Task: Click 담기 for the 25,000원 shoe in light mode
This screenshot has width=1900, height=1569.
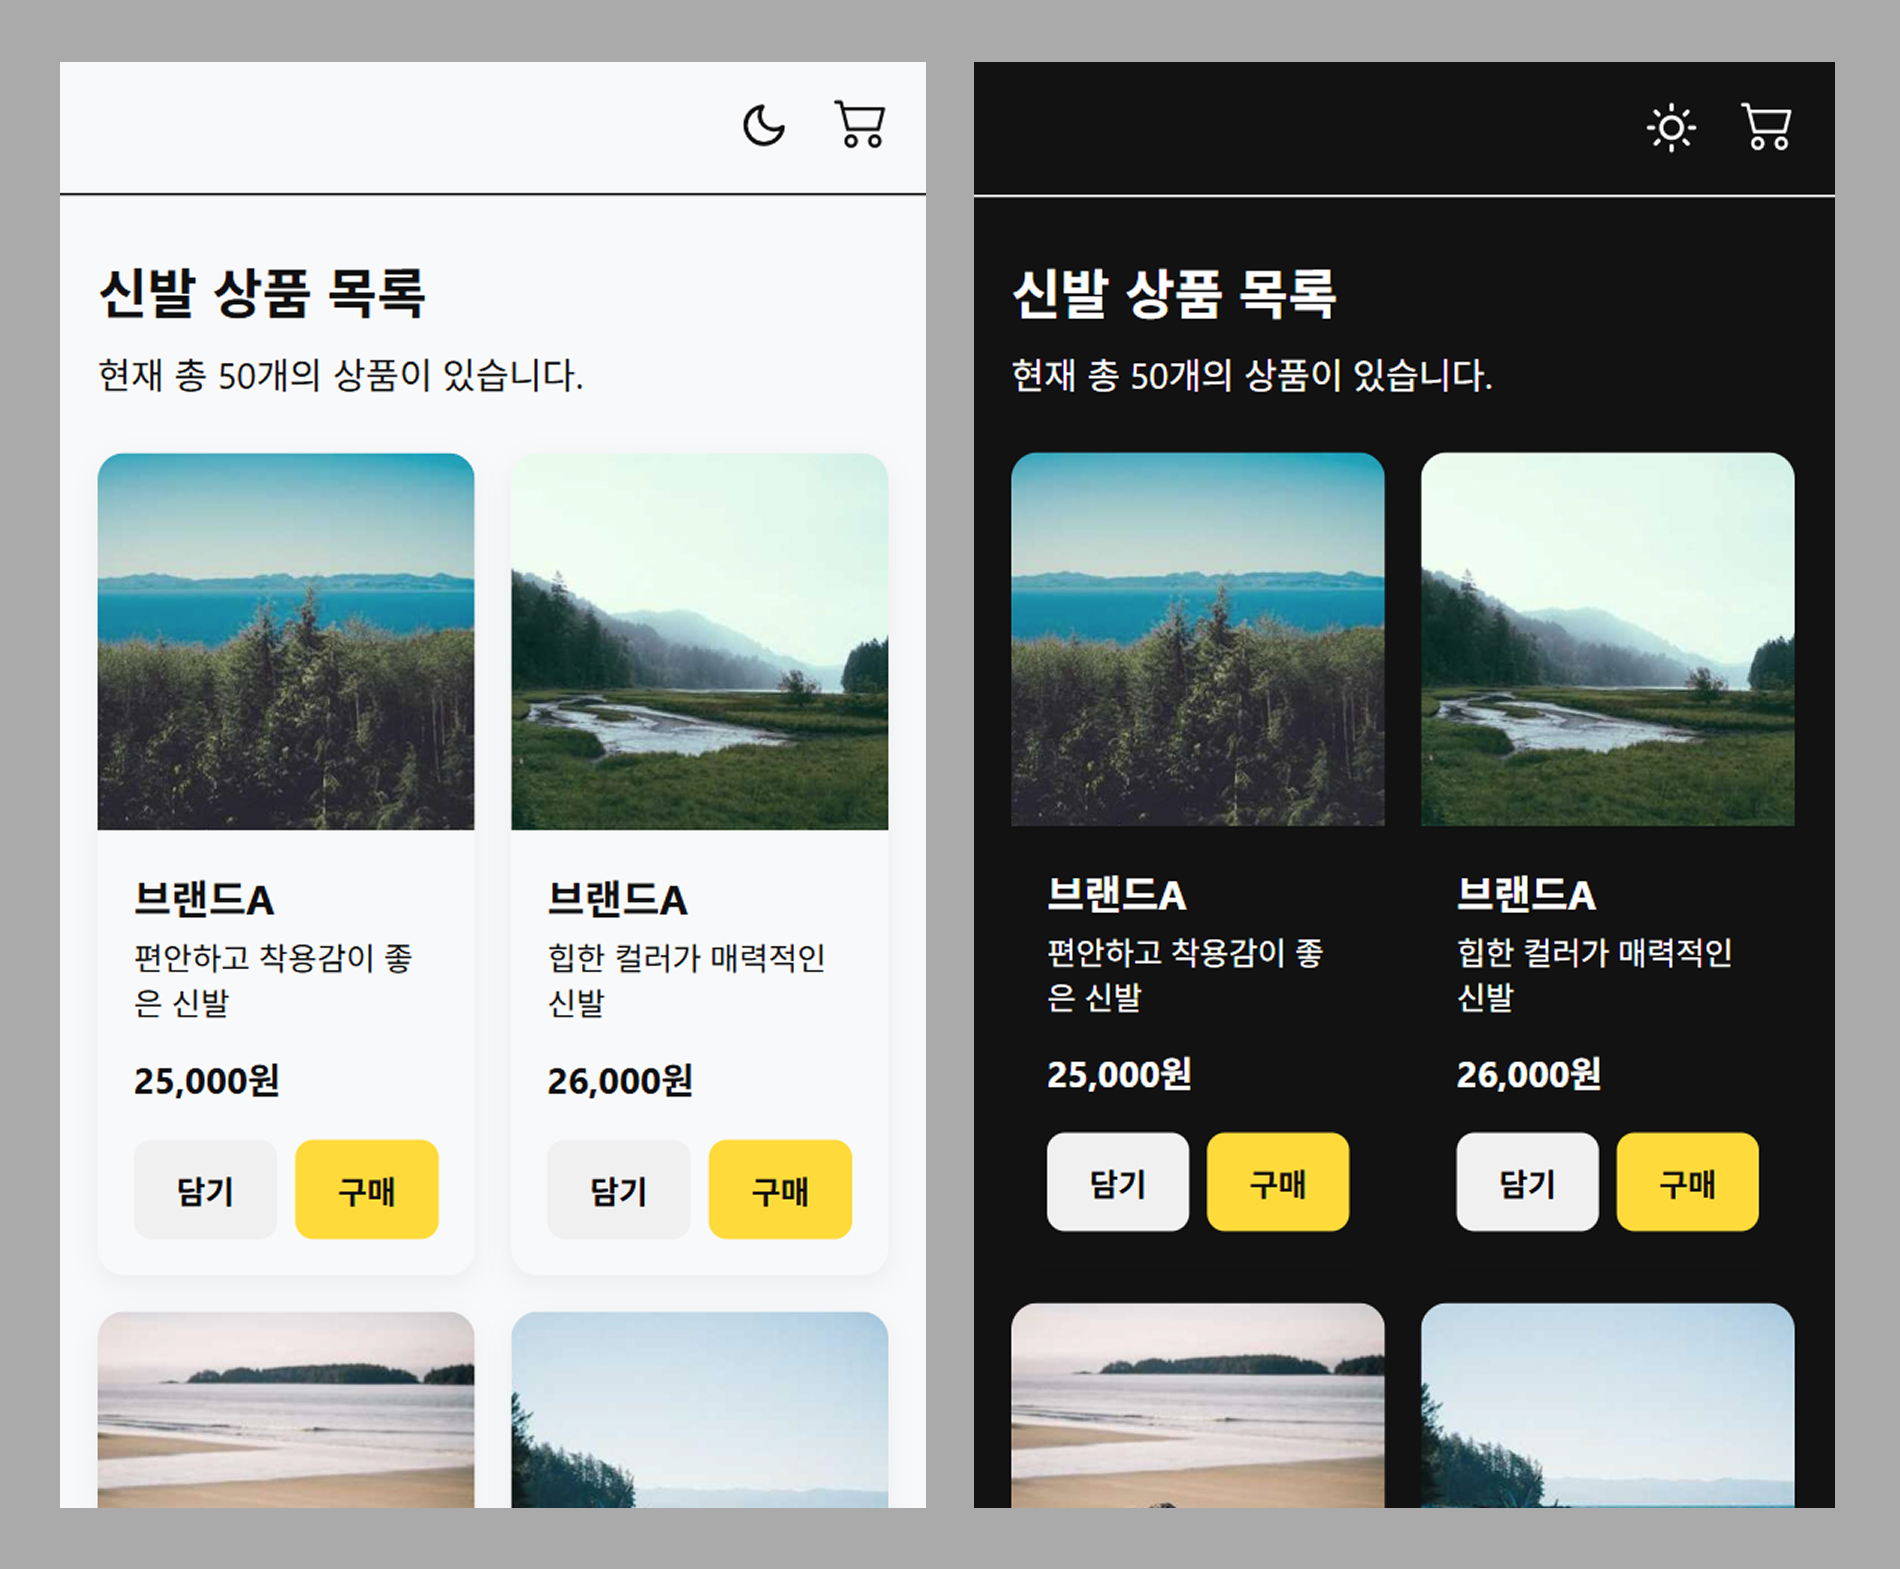Action: click(x=205, y=1190)
